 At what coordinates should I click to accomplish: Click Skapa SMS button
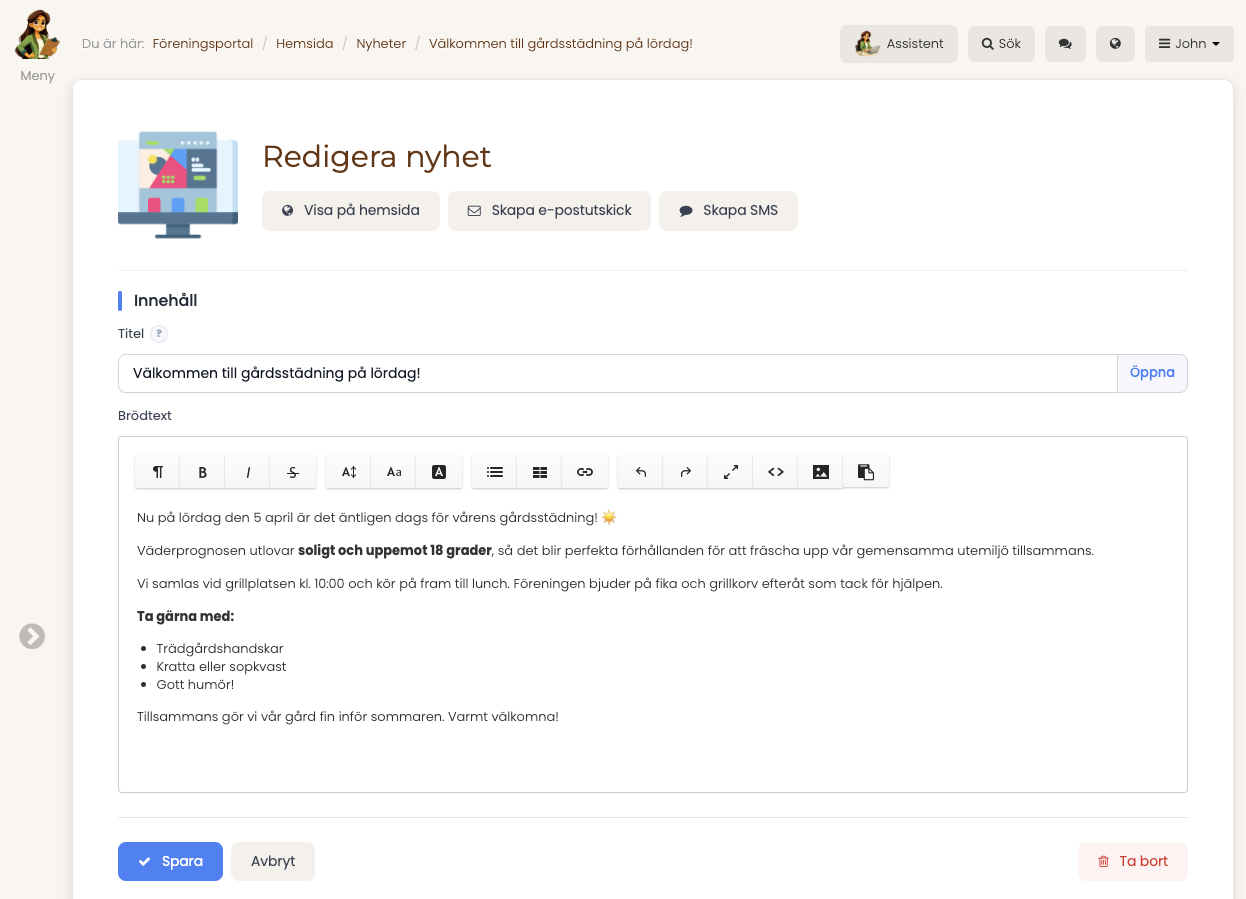coord(728,211)
